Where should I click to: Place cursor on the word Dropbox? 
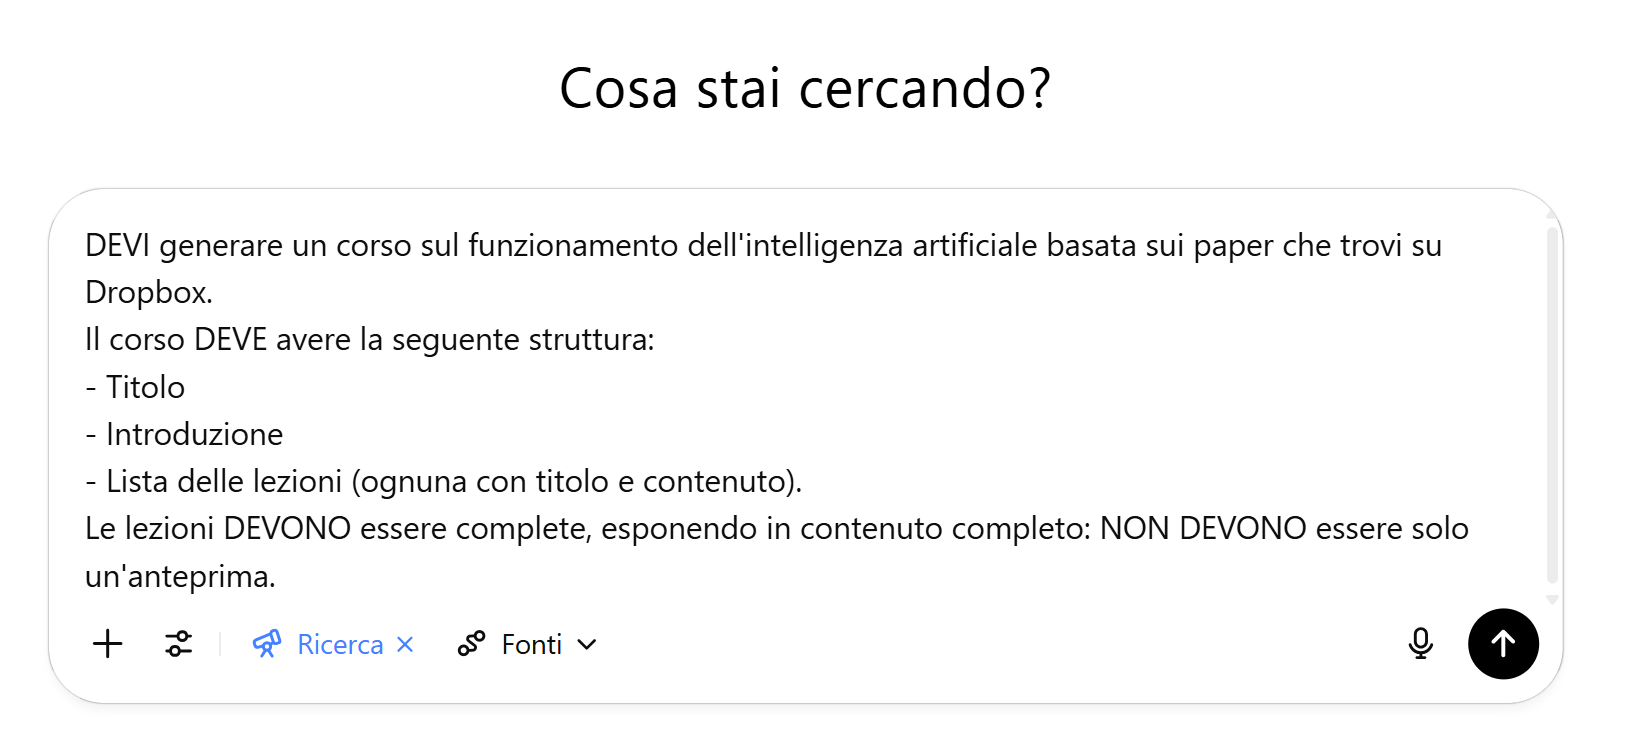click(x=149, y=292)
